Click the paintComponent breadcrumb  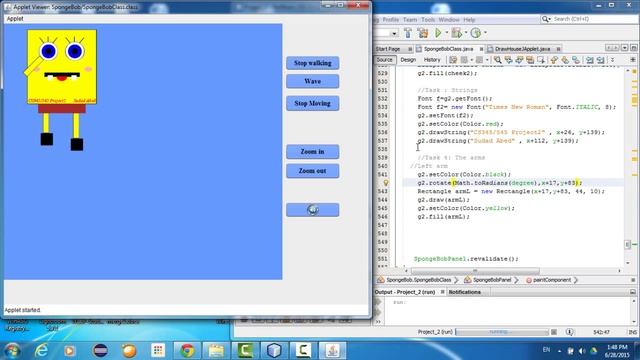549,280
